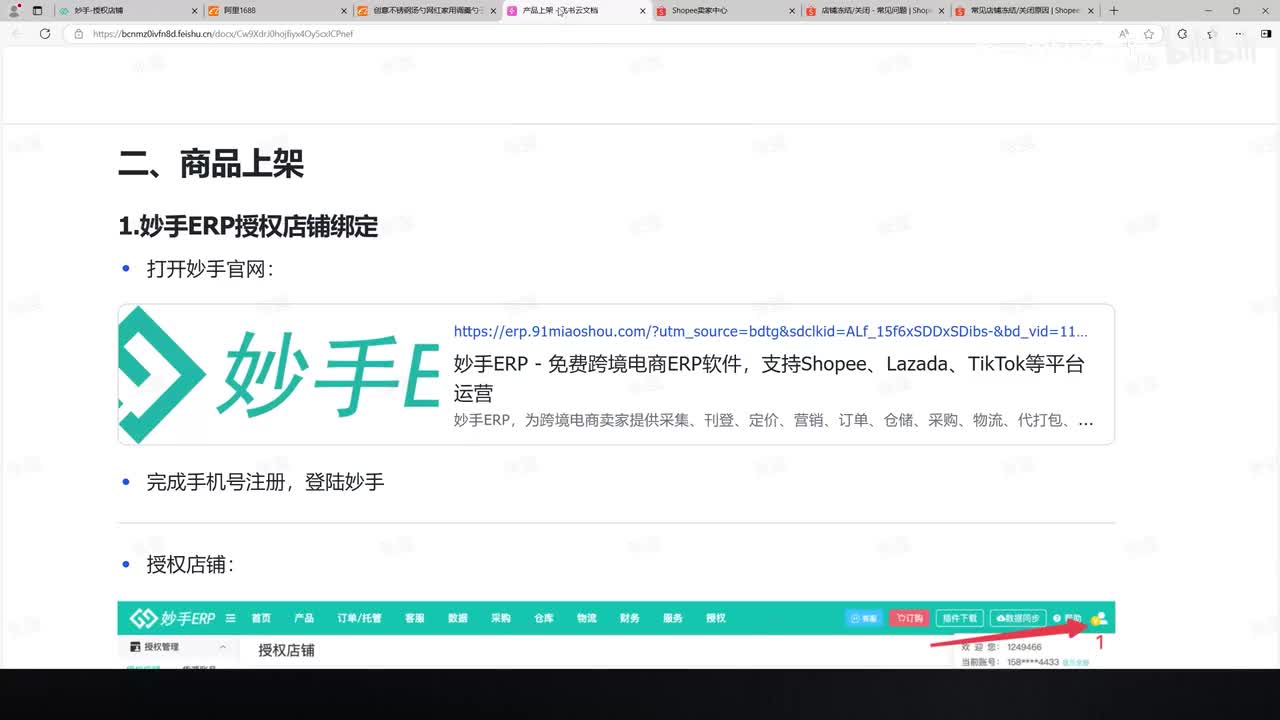Click the user avatar icon in ERP screenshot
This screenshot has width=1280, height=720.
point(1099,618)
